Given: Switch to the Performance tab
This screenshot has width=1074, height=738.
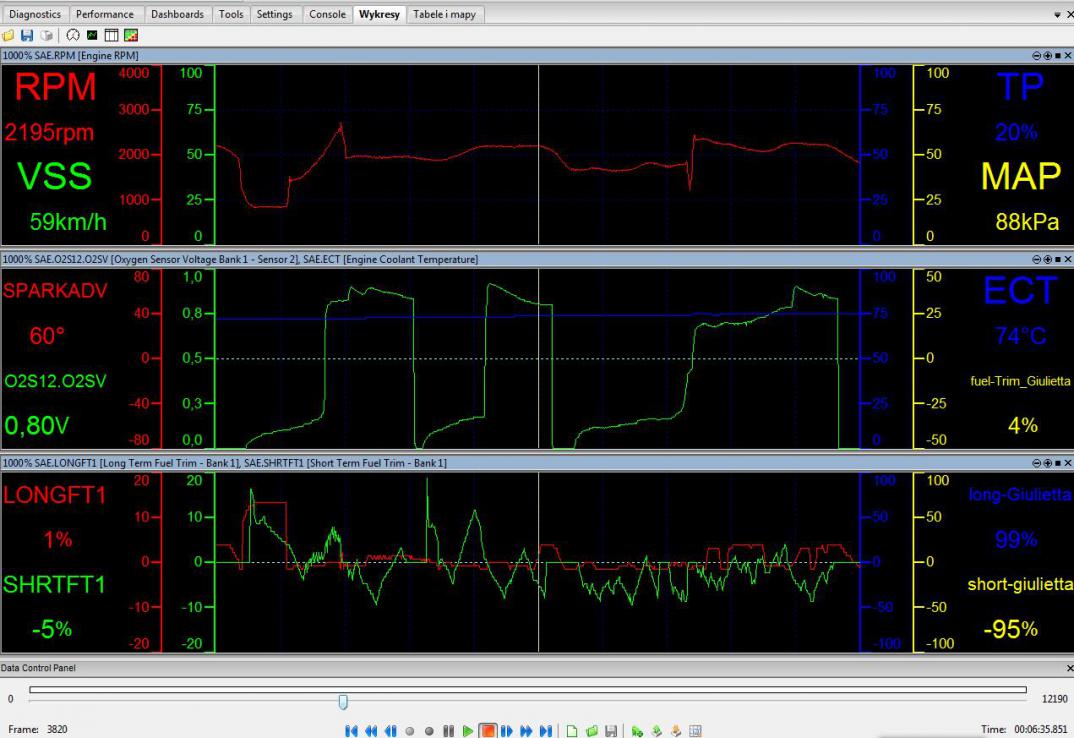Looking at the screenshot, I should [x=105, y=14].
